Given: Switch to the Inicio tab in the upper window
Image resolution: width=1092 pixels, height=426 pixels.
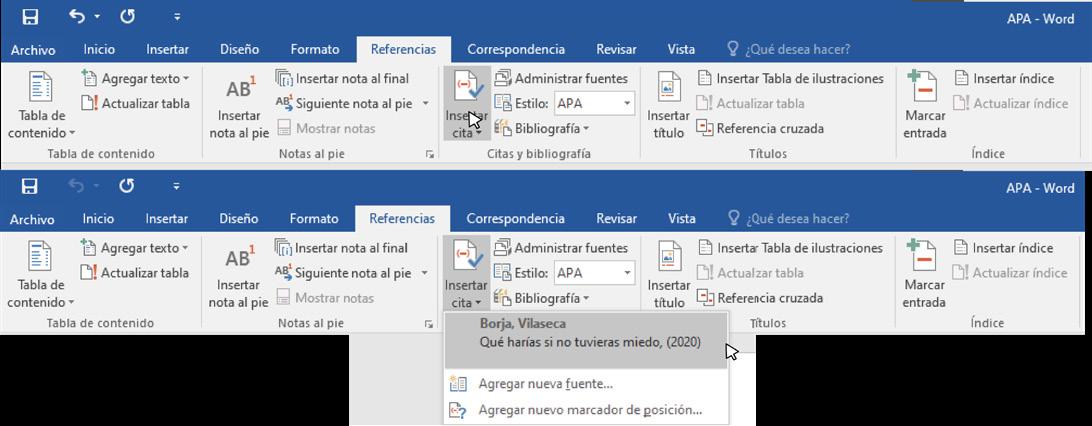Looking at the screenshot, I should coord(99,49).
